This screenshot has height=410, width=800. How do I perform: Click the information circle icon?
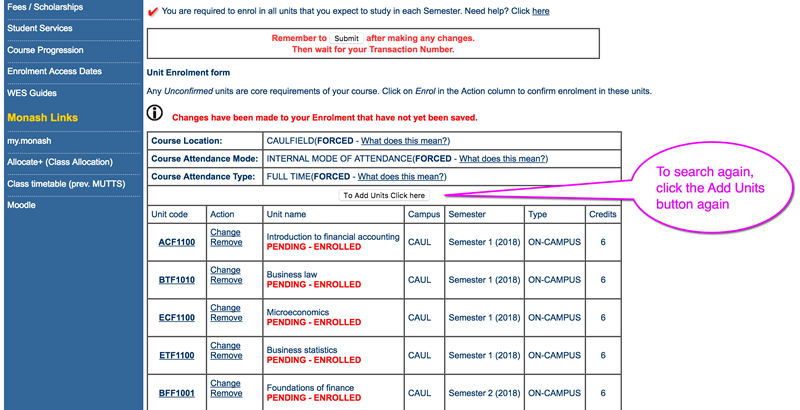click(155, 113)
